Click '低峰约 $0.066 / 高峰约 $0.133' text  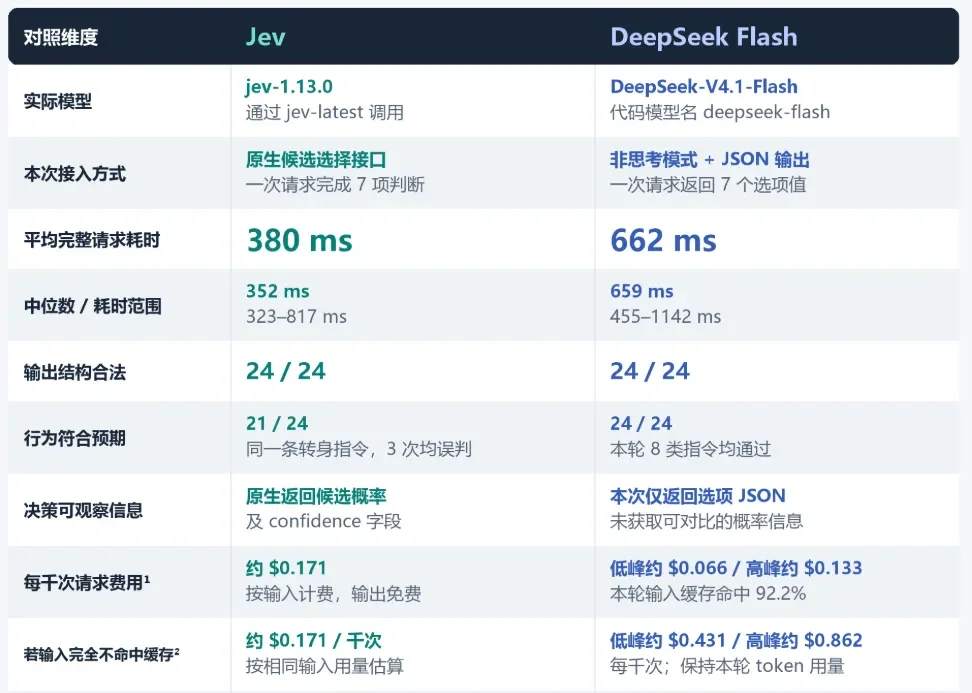tap(736, 568)
